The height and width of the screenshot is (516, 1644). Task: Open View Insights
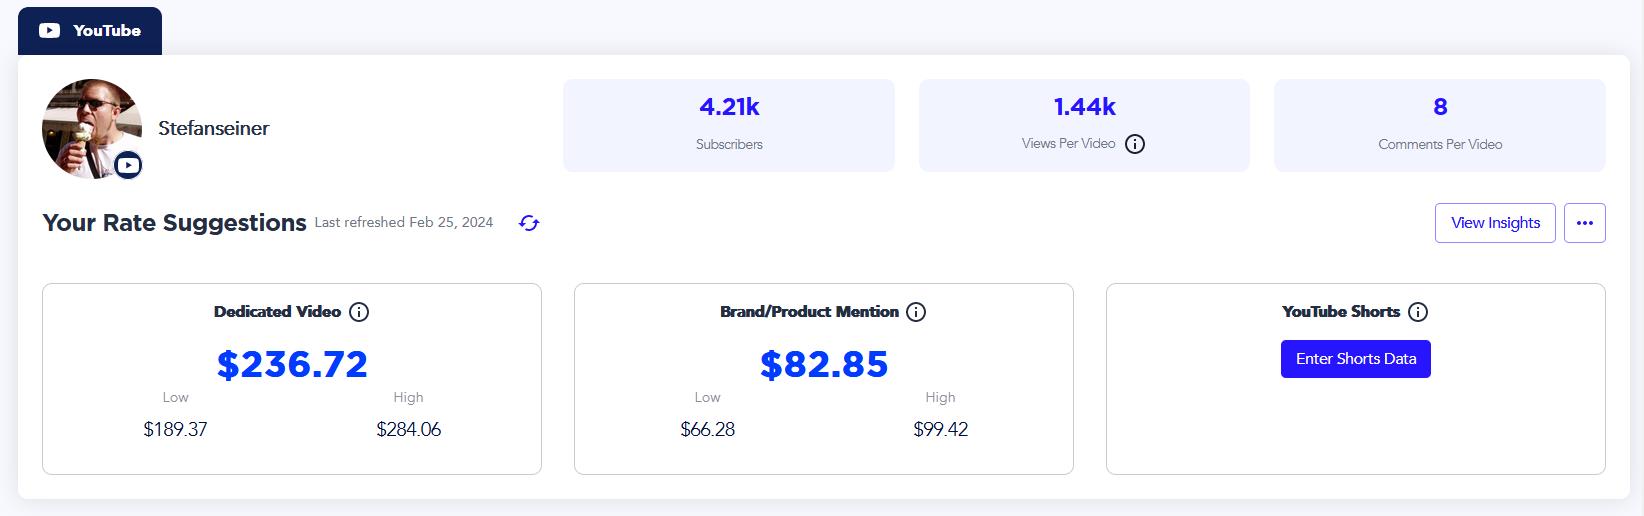click(1495, 223)
